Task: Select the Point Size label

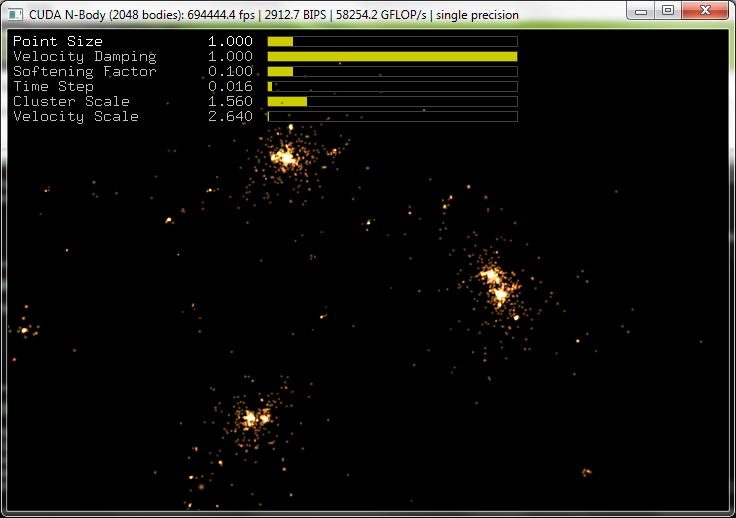Action: coord(58,42)
